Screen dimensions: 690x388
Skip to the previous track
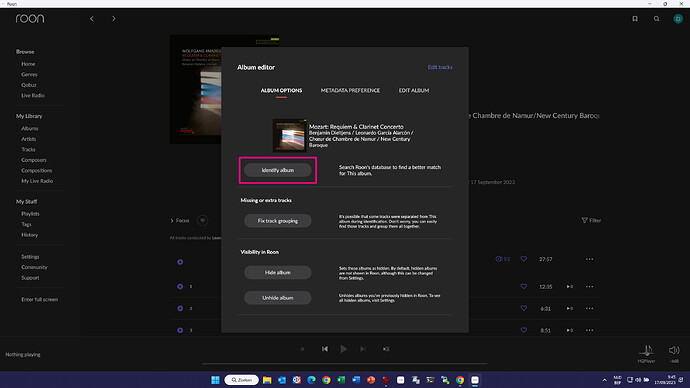pyautogui.click(x=325, y=349)
